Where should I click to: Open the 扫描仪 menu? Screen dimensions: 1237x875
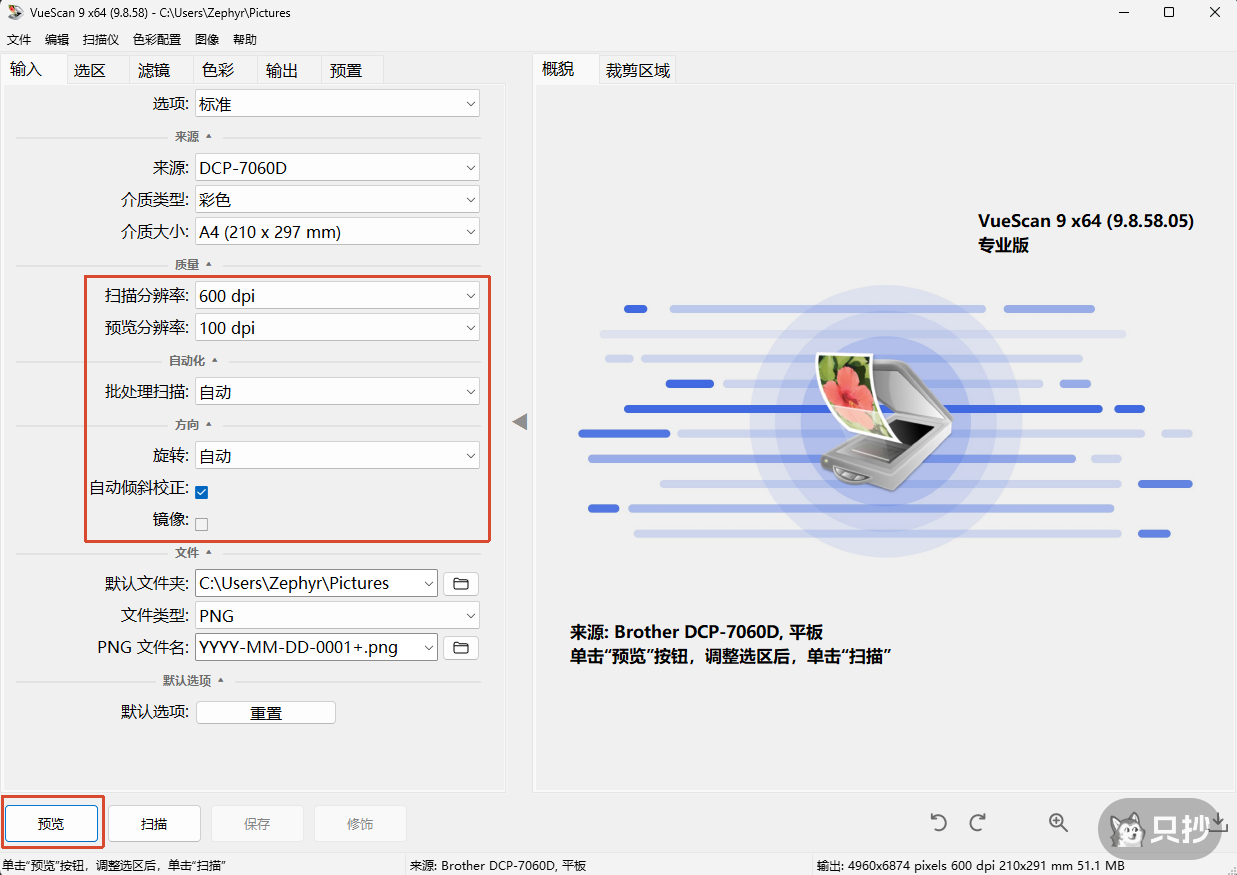tap(101, 40)
